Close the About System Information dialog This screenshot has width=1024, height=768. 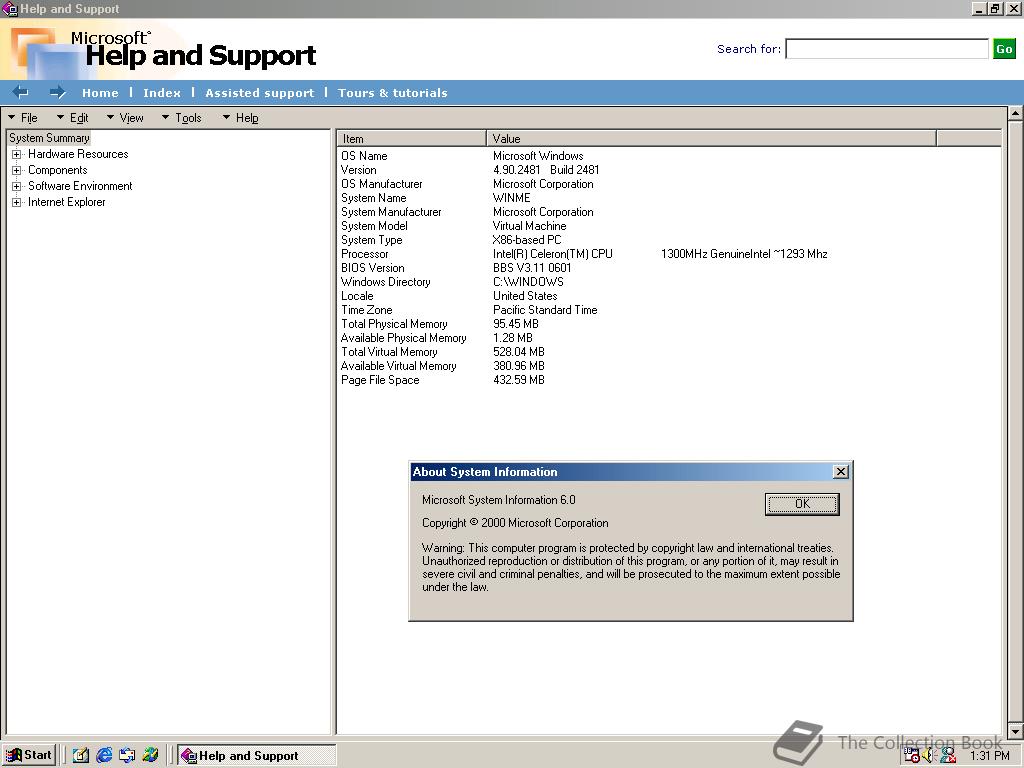pyautogui.click(x=841, y=472)
